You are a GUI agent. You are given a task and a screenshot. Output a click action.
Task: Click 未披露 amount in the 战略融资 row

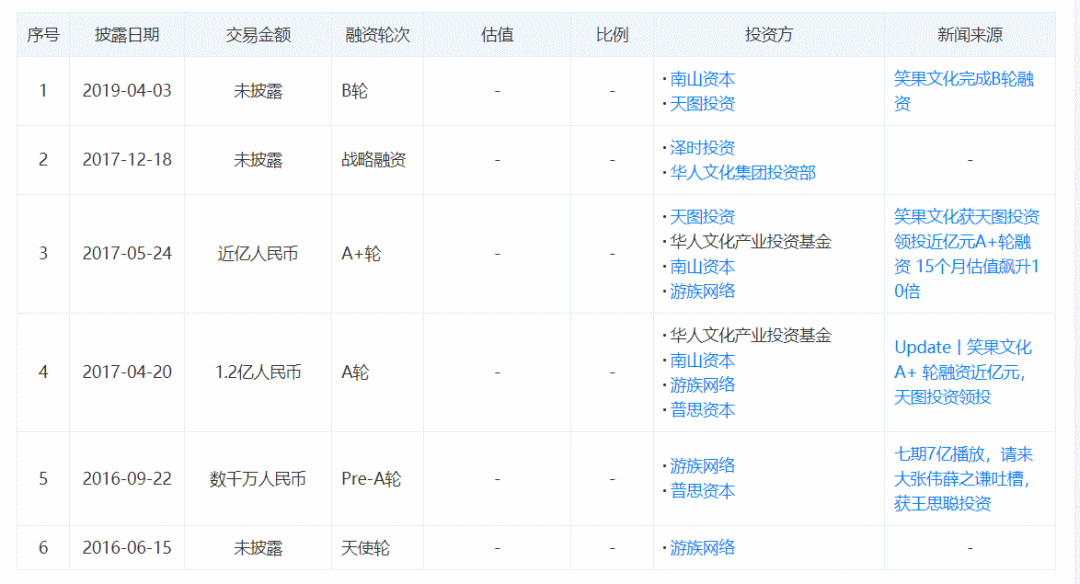258,160
